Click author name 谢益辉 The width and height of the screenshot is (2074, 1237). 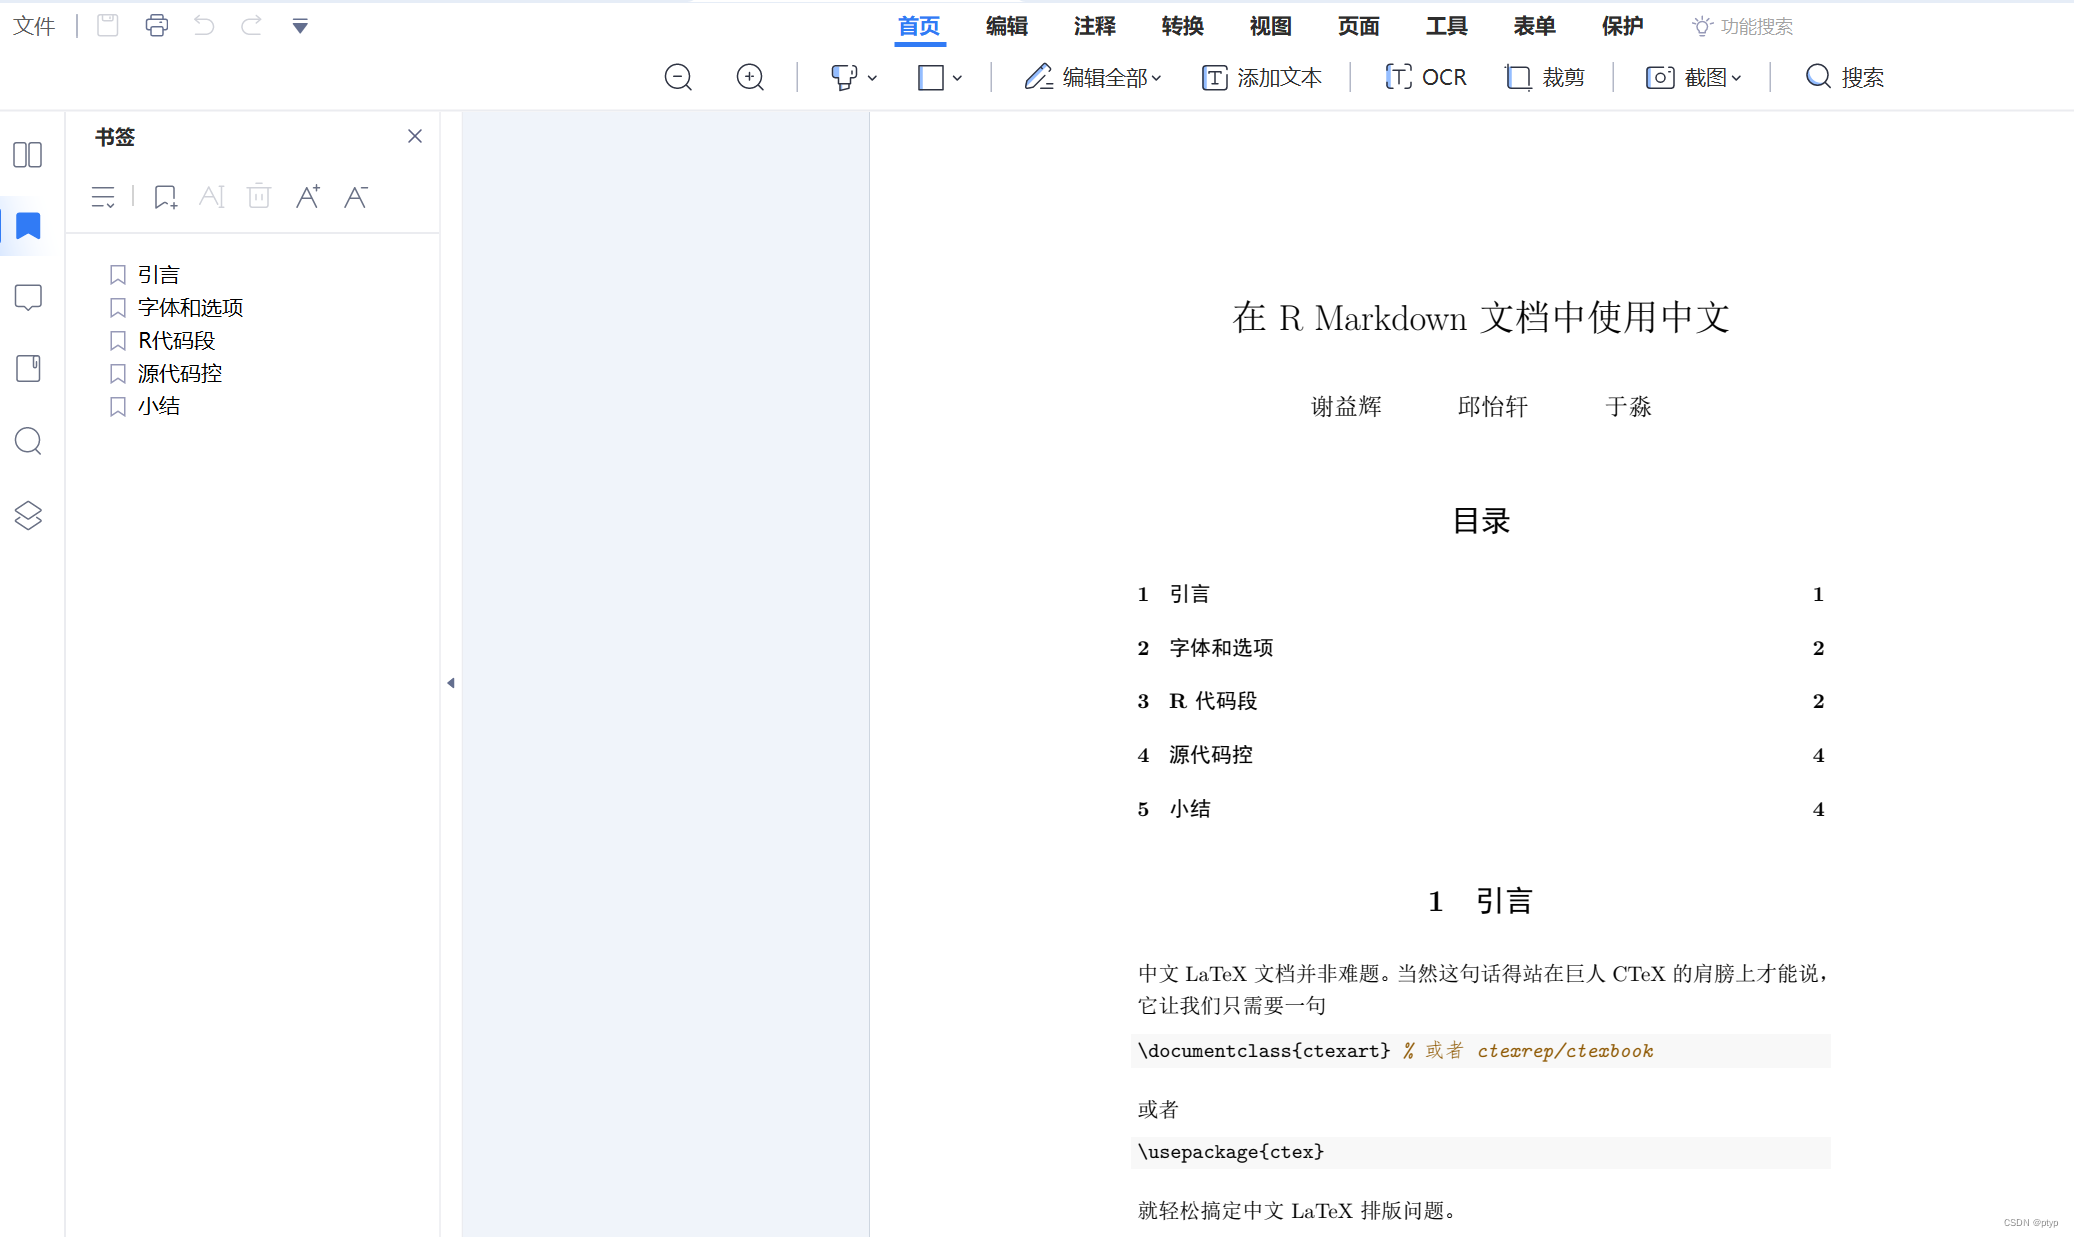(1346, 406)
